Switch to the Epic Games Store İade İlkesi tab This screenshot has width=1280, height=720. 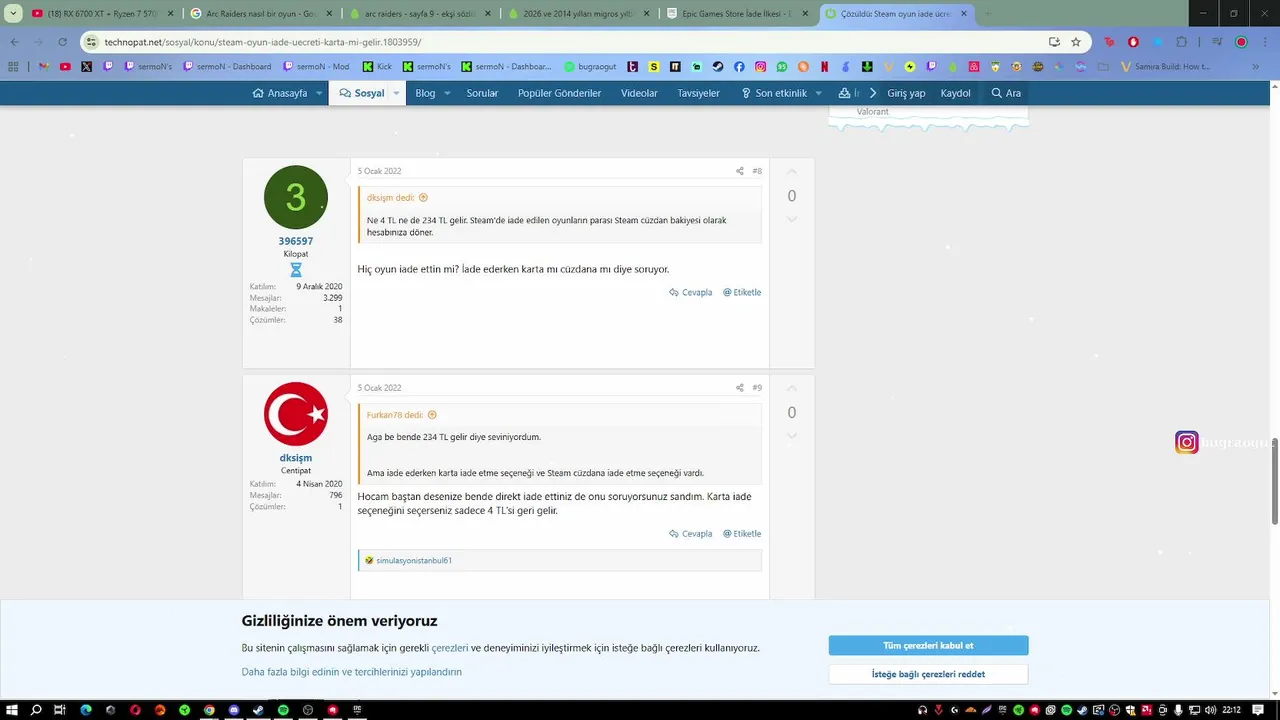point(736,14)
